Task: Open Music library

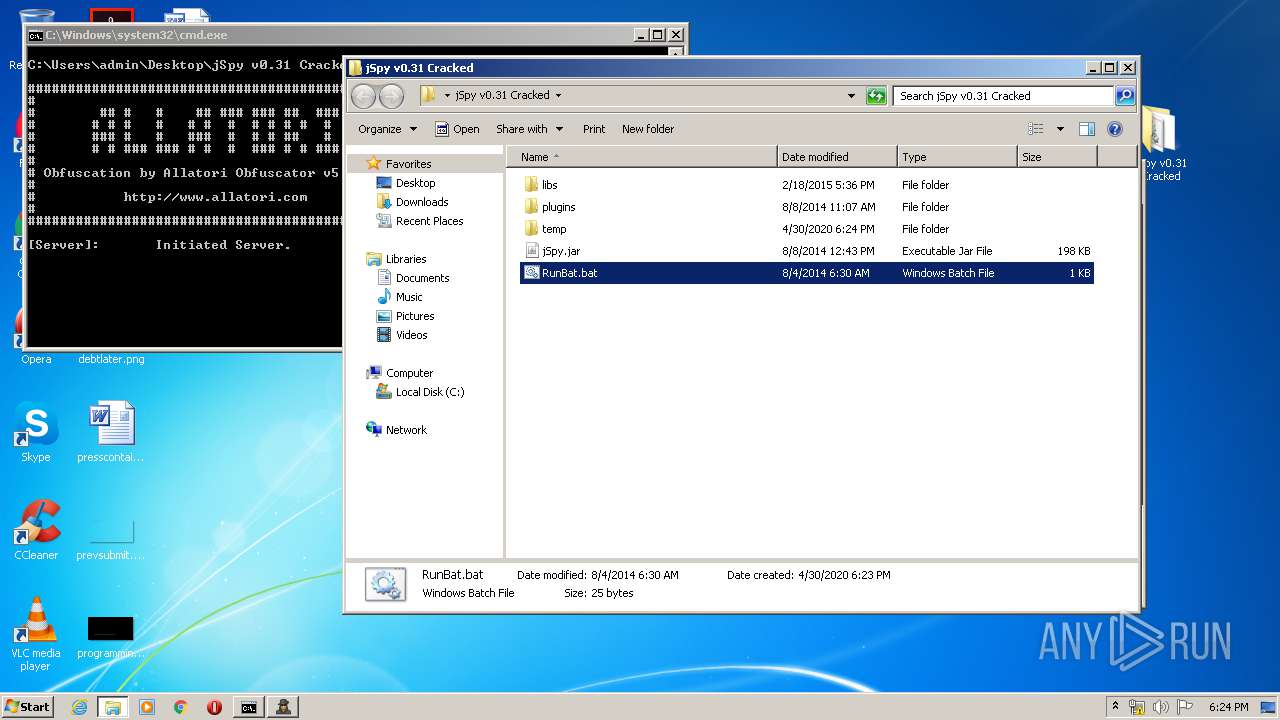Action: pos(409,297)
